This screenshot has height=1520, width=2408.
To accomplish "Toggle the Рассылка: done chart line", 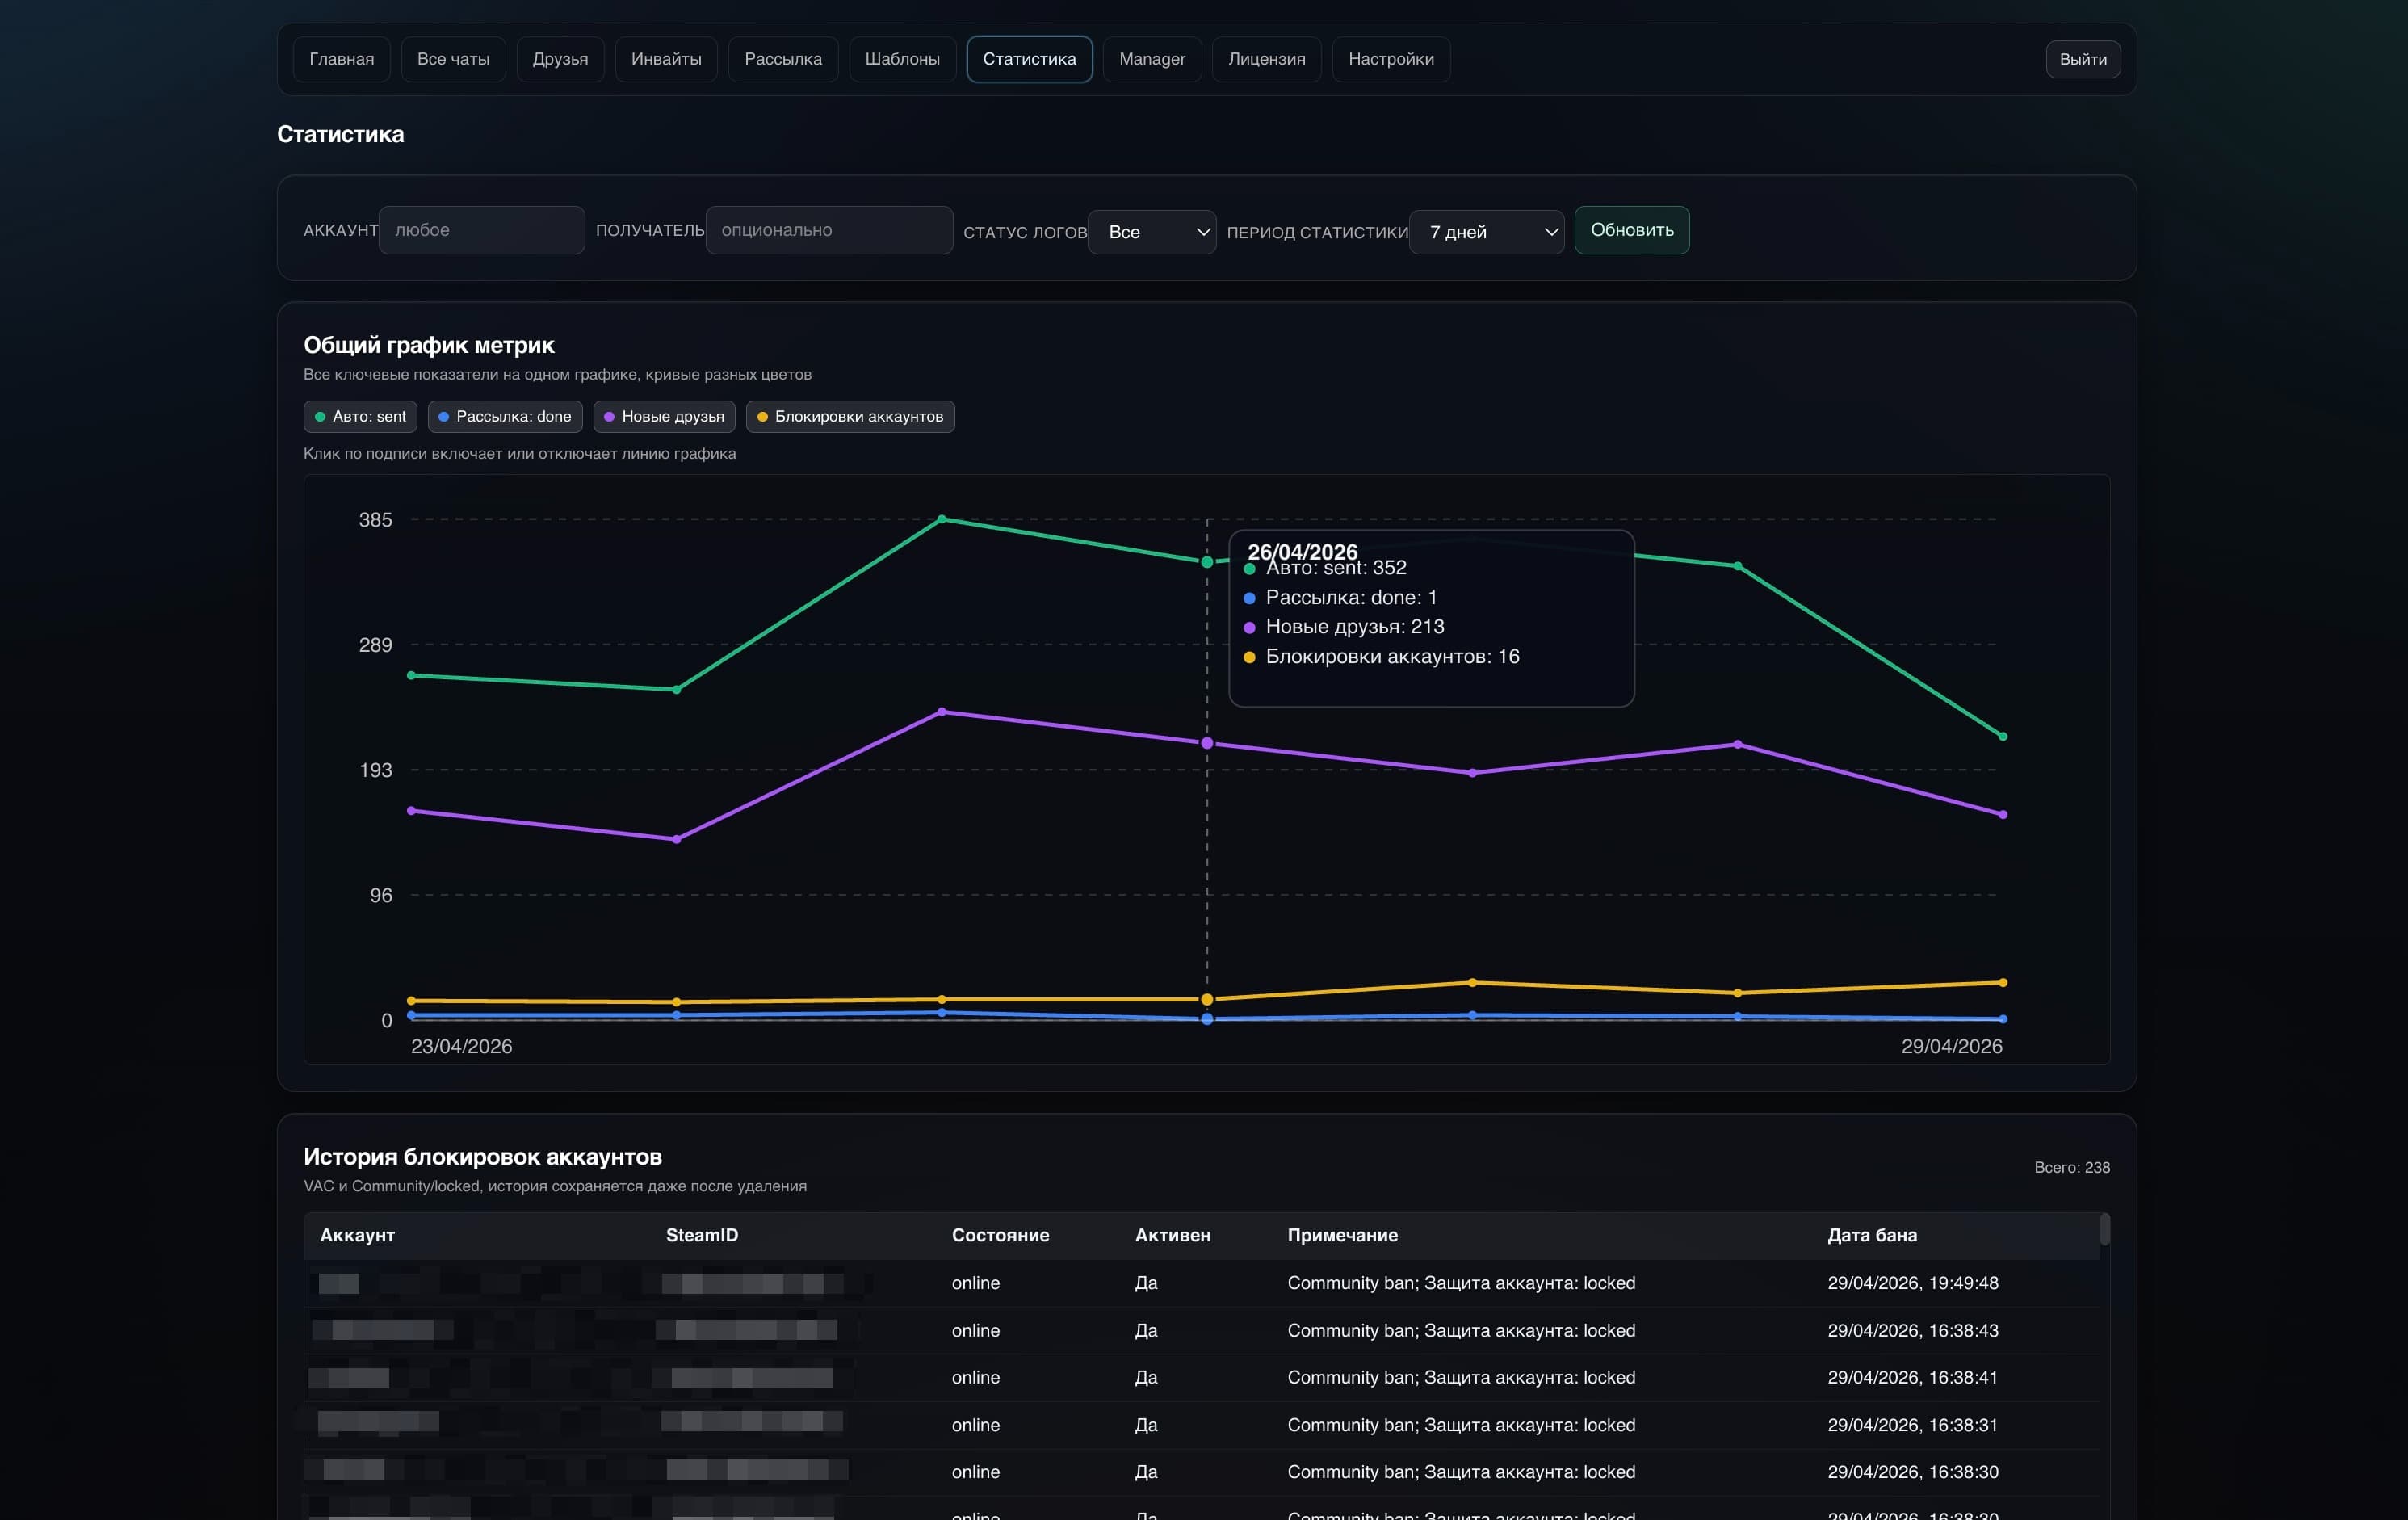I will click(505, 417).
